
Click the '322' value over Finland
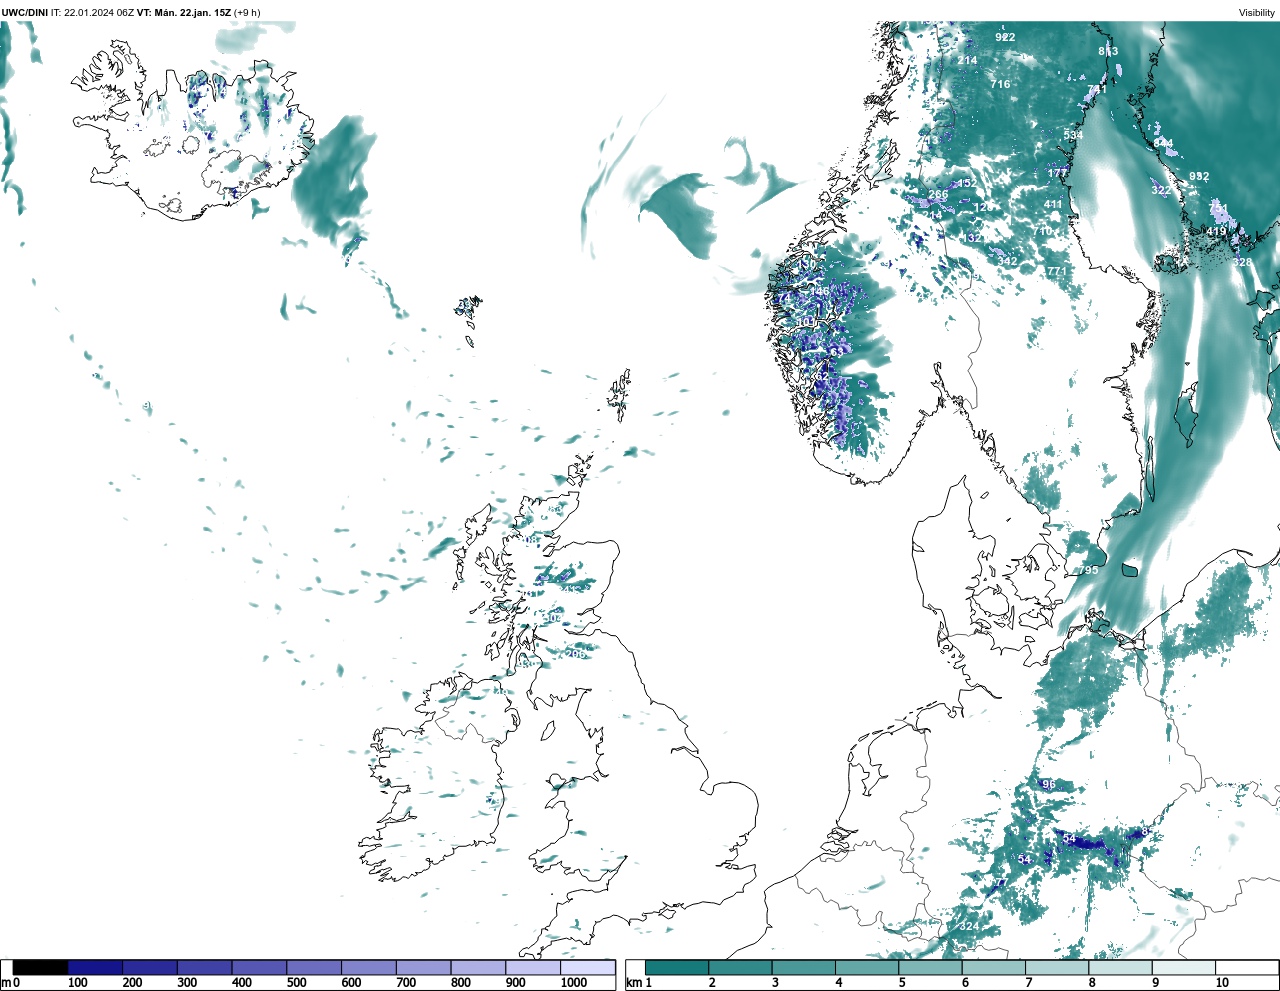click(1160, 190)
